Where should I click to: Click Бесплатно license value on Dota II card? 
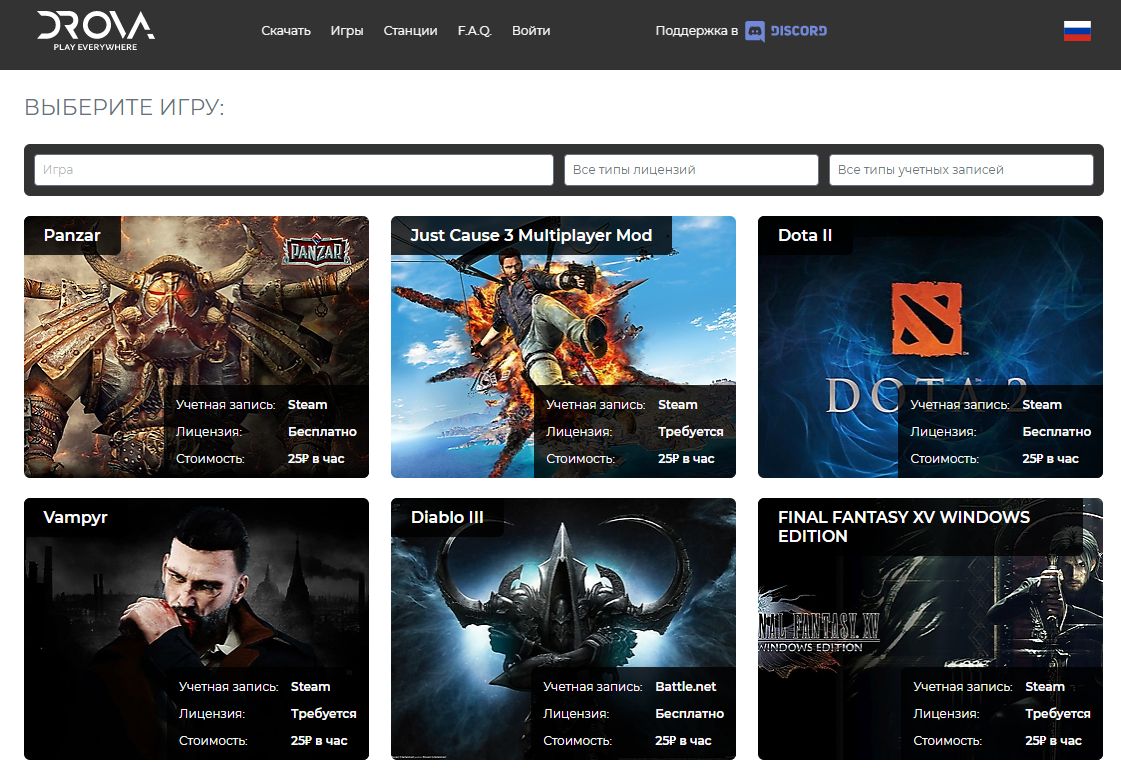[x=1057, y=432]
